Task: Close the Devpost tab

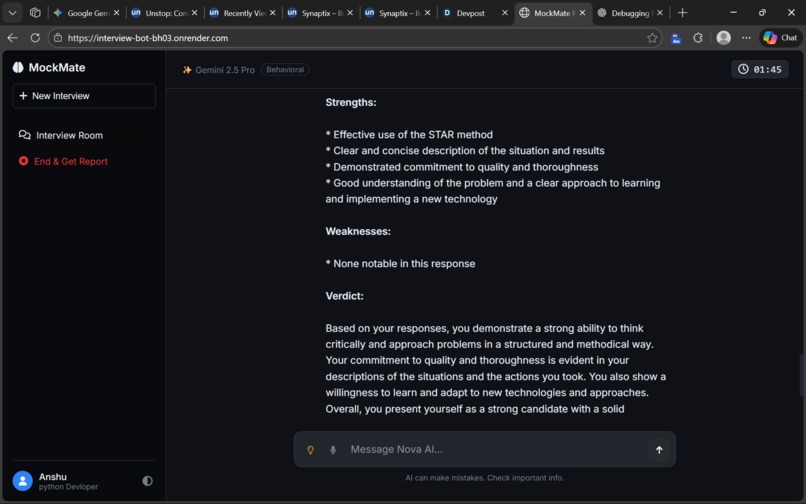Action: tap(505, 13)
